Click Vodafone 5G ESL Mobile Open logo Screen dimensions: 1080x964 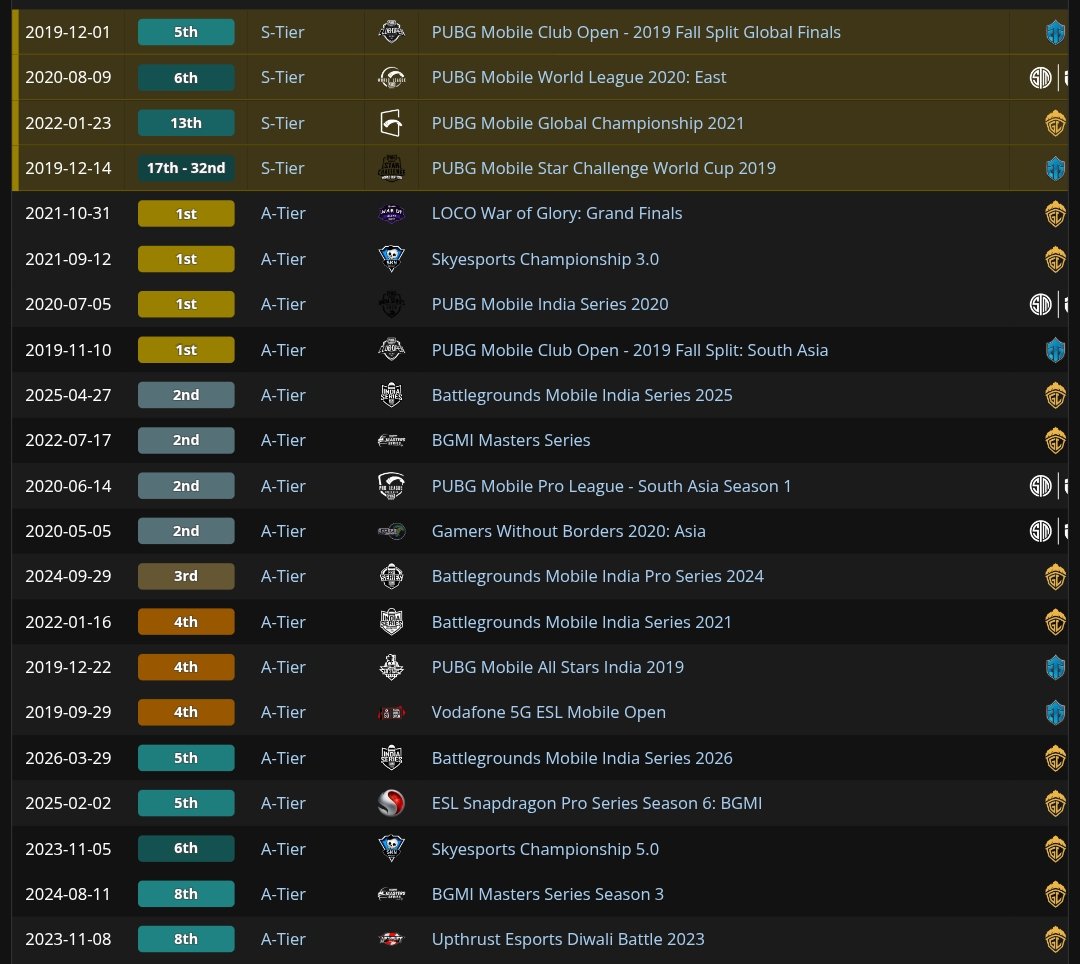[391, 713]
